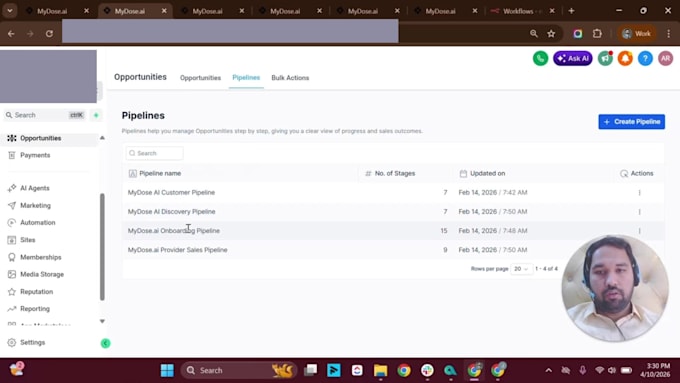Click the Create Pipeline button
The image size is (680, 383).
coord(631,122)
